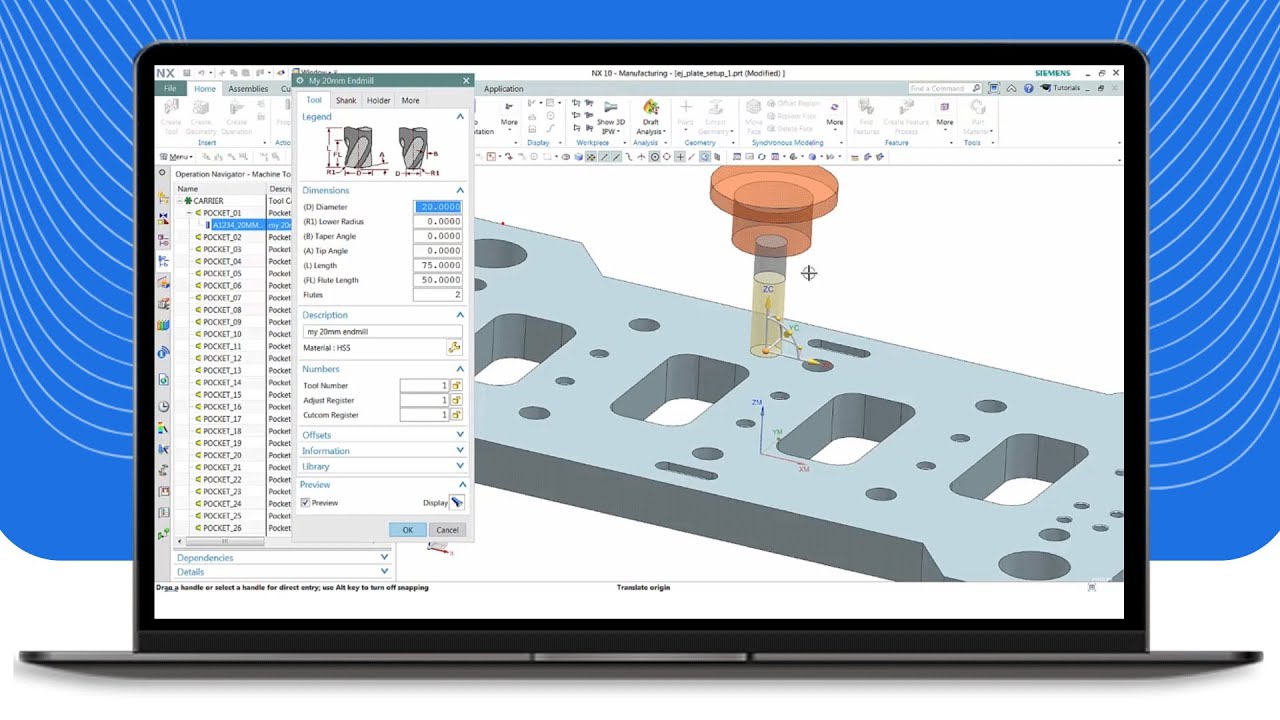Screen dimensions: 1280x720
Task: Click the Cancel button
Action: click(x=447, y=530)
